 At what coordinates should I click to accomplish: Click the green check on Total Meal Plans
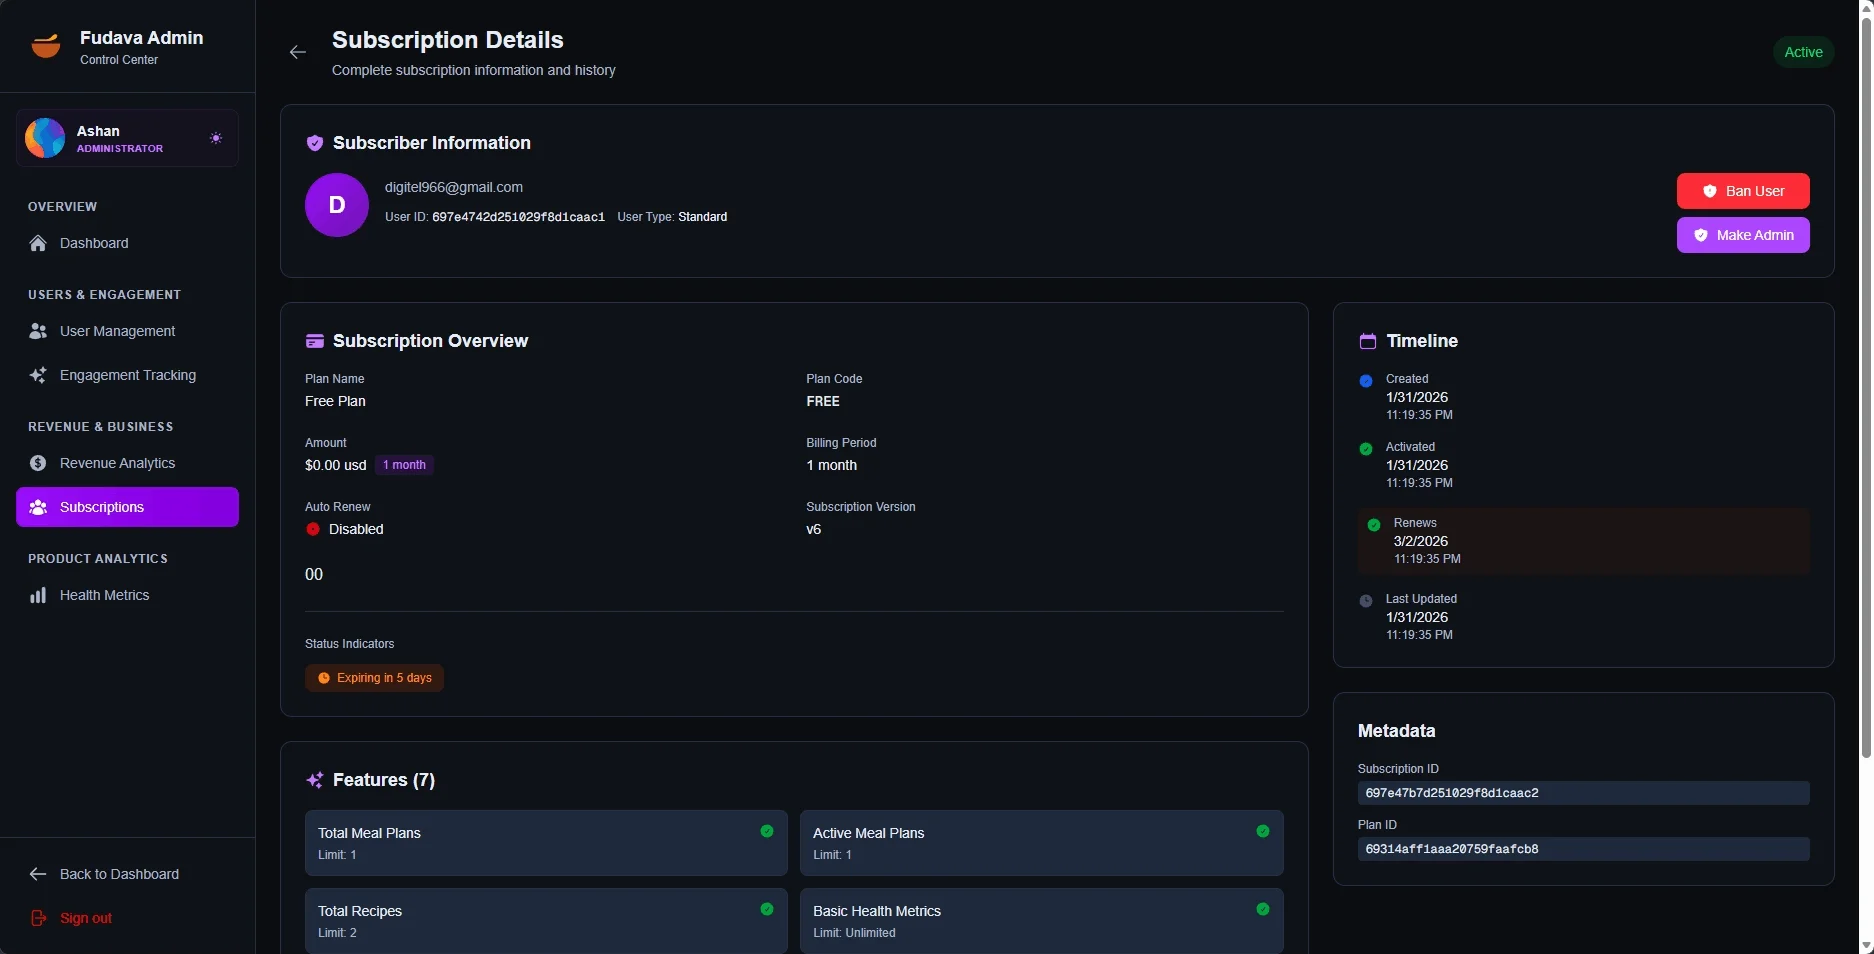766,831
